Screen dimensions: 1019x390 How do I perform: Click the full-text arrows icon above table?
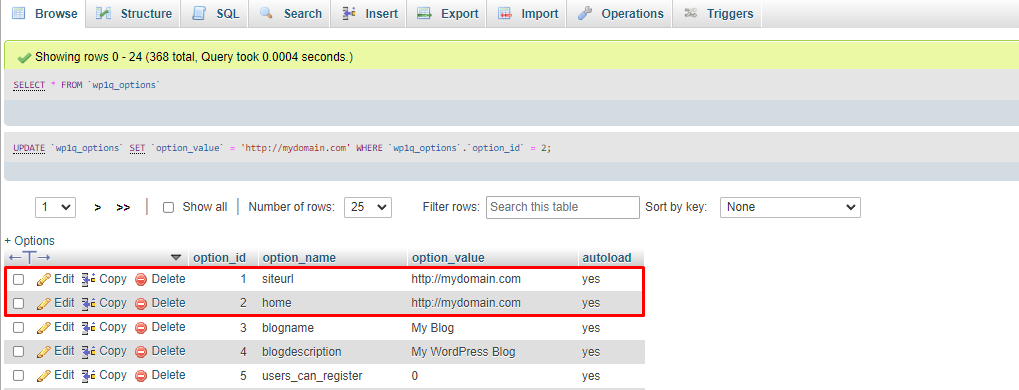(x=30, y=257)
